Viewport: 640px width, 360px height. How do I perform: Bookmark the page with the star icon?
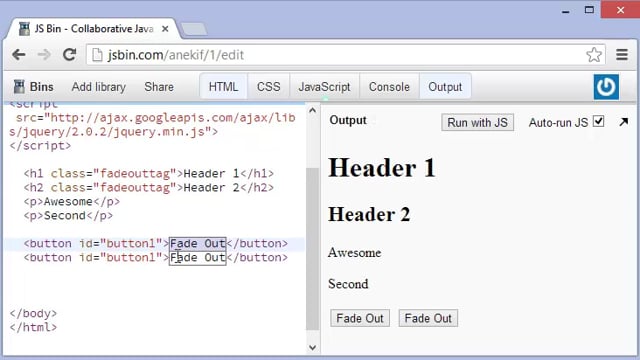tap(594, 55)
